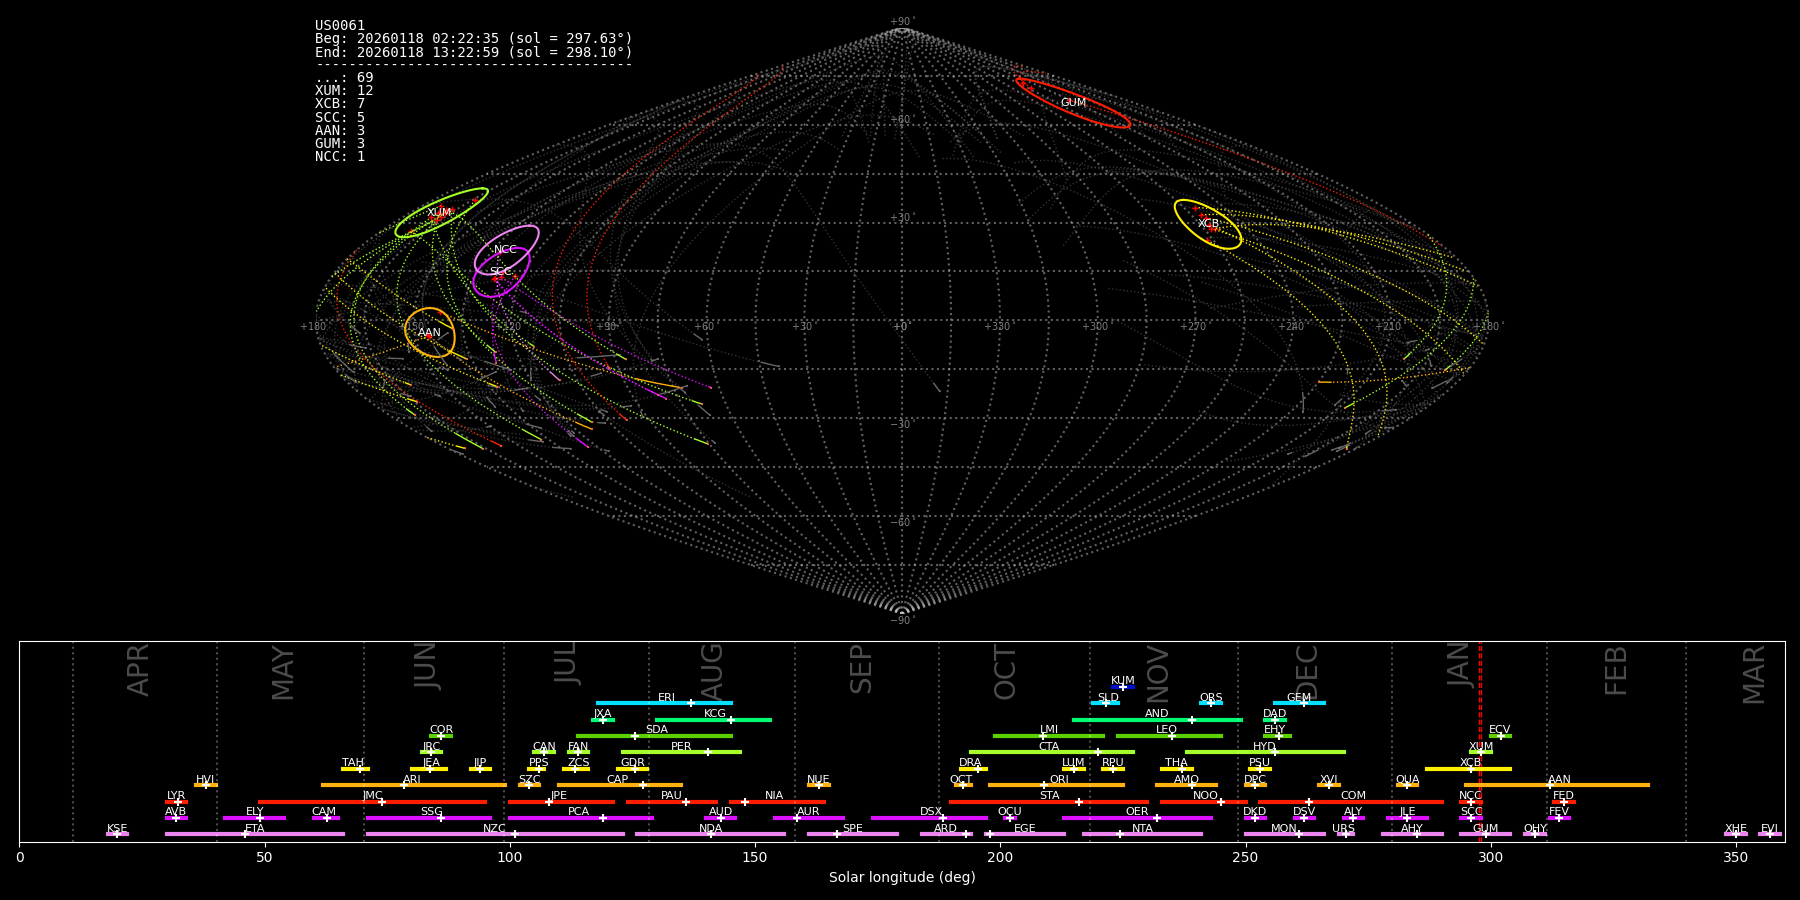
Task: Click the 150 tick on solar longitude axis
Action: (755, 857)
